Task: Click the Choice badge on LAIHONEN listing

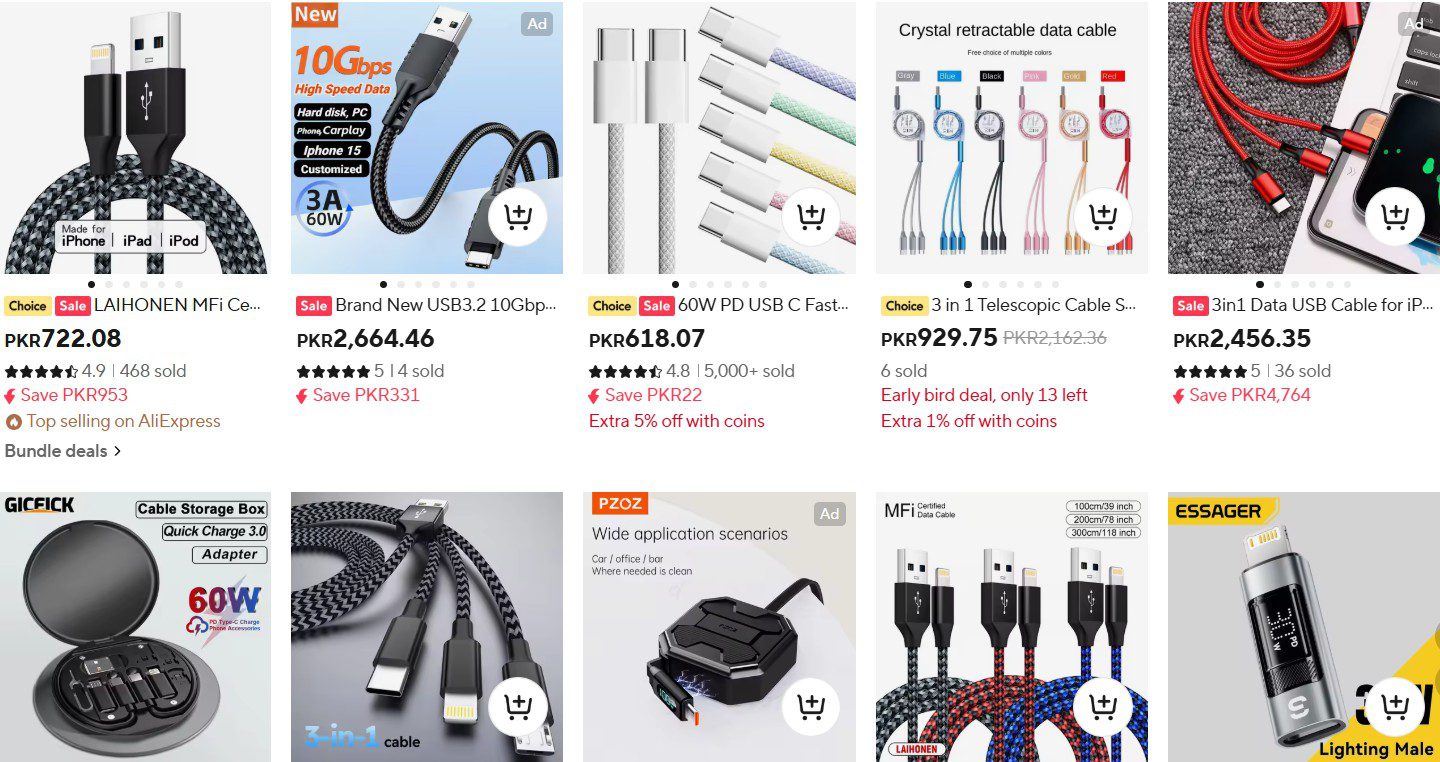Action: point(27,306)
